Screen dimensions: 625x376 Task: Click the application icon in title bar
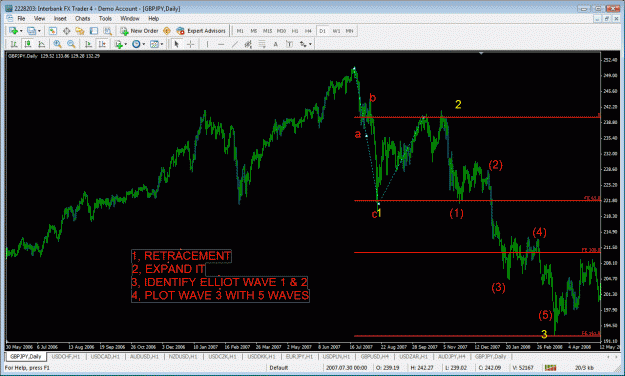tap(9, 8)
